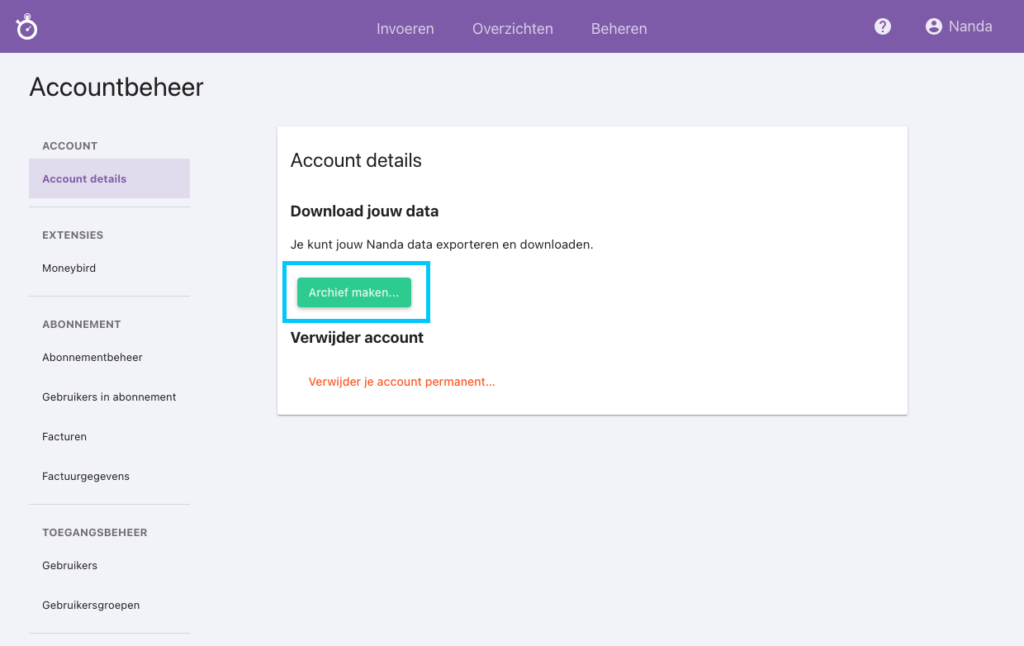
Task: Switch to the Overzichten section
Action: pyautogui.click(x=512, y=29)
